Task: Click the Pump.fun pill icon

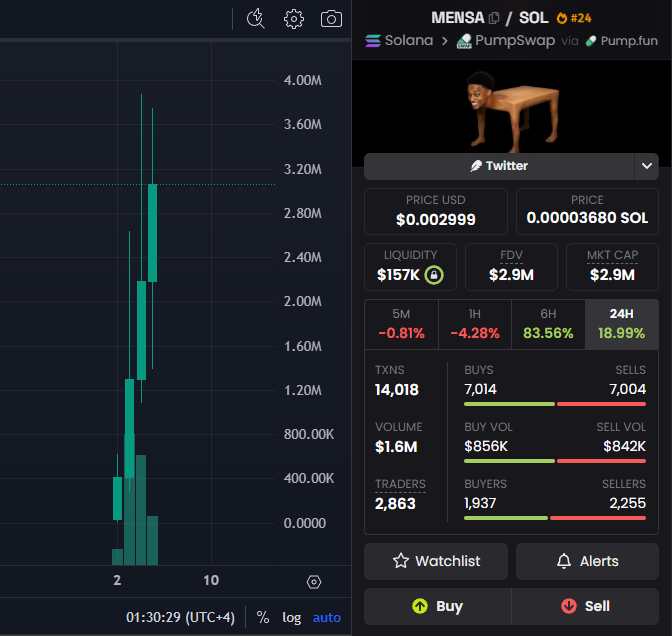Action: pyautogui.click(x=591, y=41)
